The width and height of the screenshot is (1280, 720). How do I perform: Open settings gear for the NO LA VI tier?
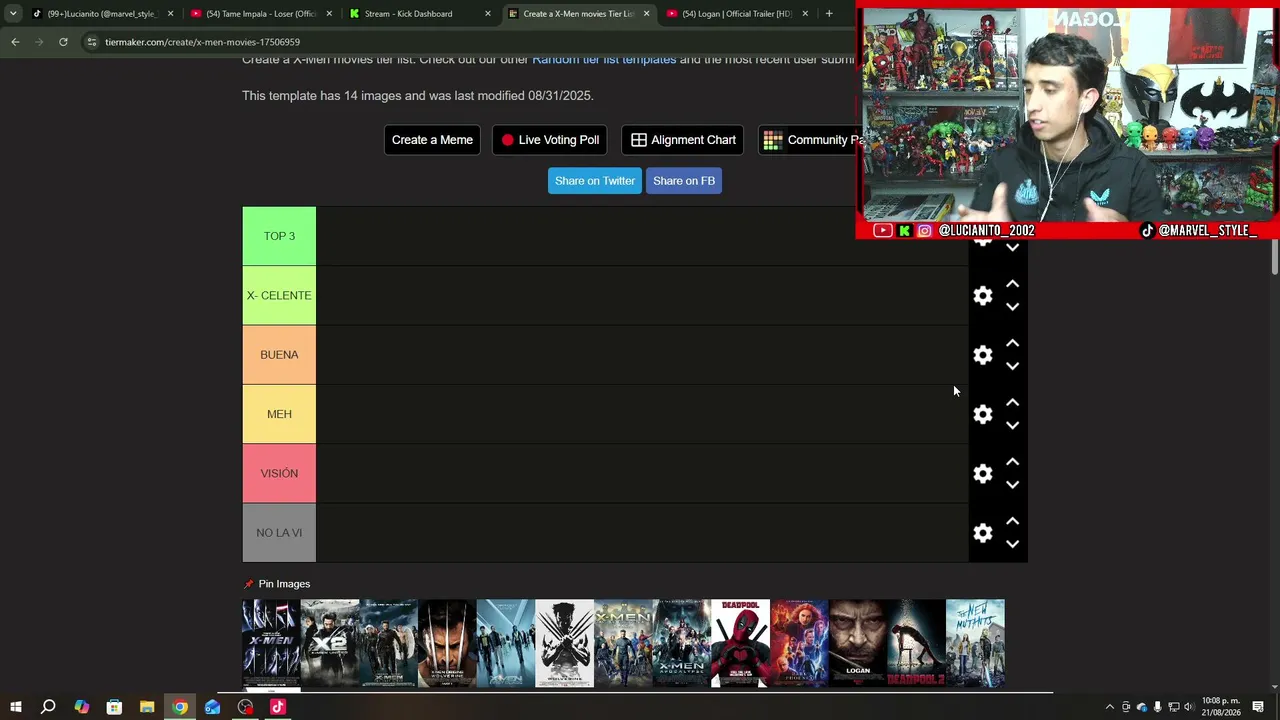983,533
